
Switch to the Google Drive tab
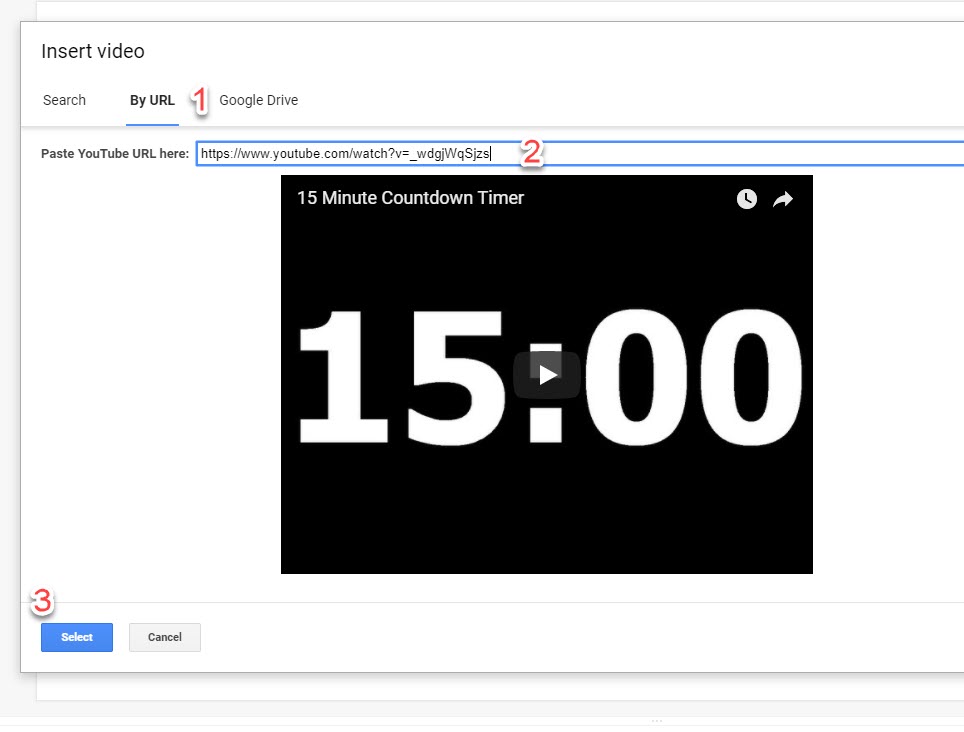tap(258, 100)
